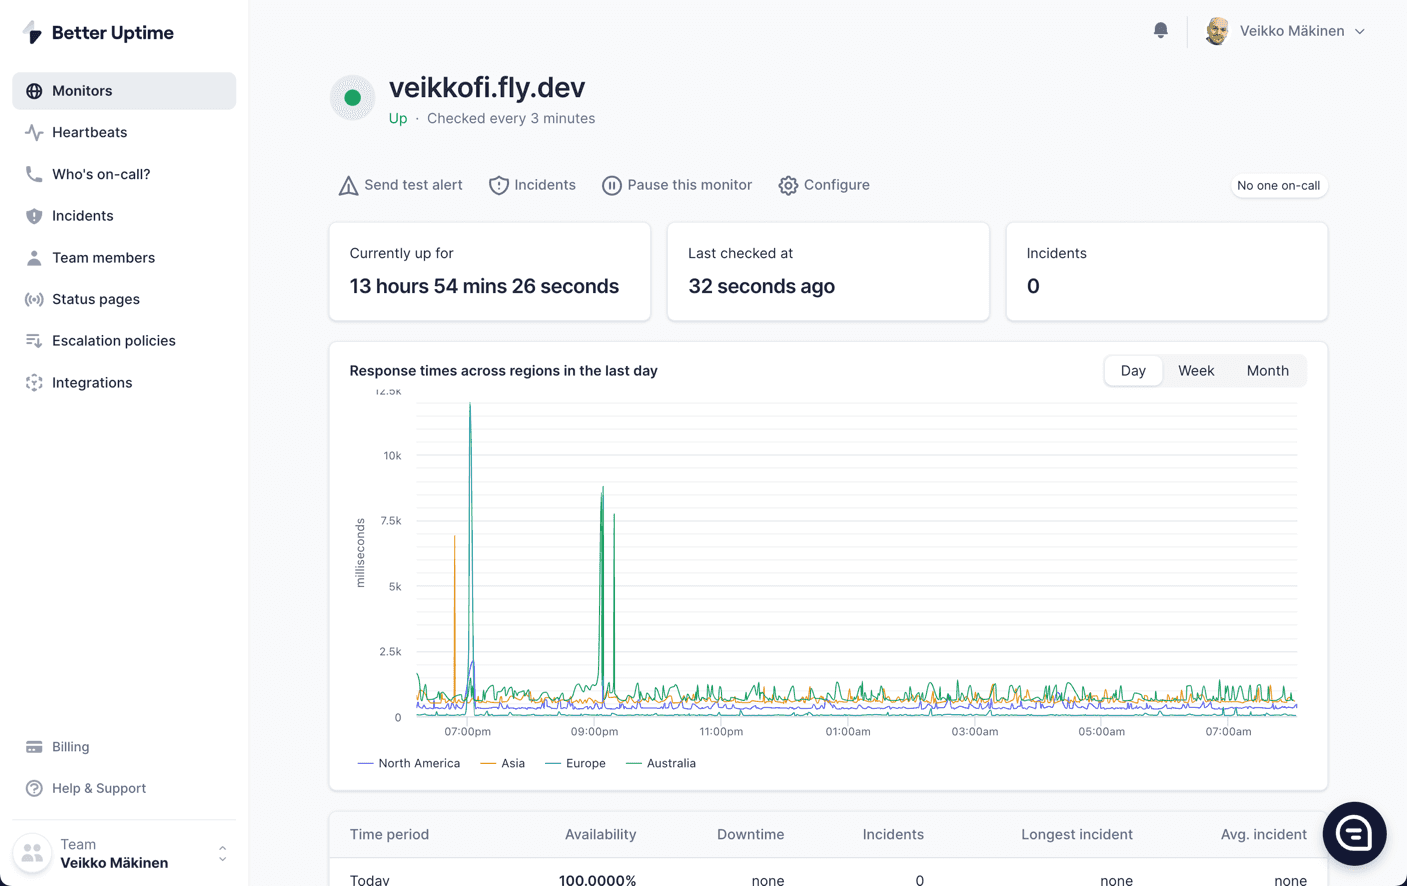Click the Incidents shield icon in sidebar

[x=34, y=216]
